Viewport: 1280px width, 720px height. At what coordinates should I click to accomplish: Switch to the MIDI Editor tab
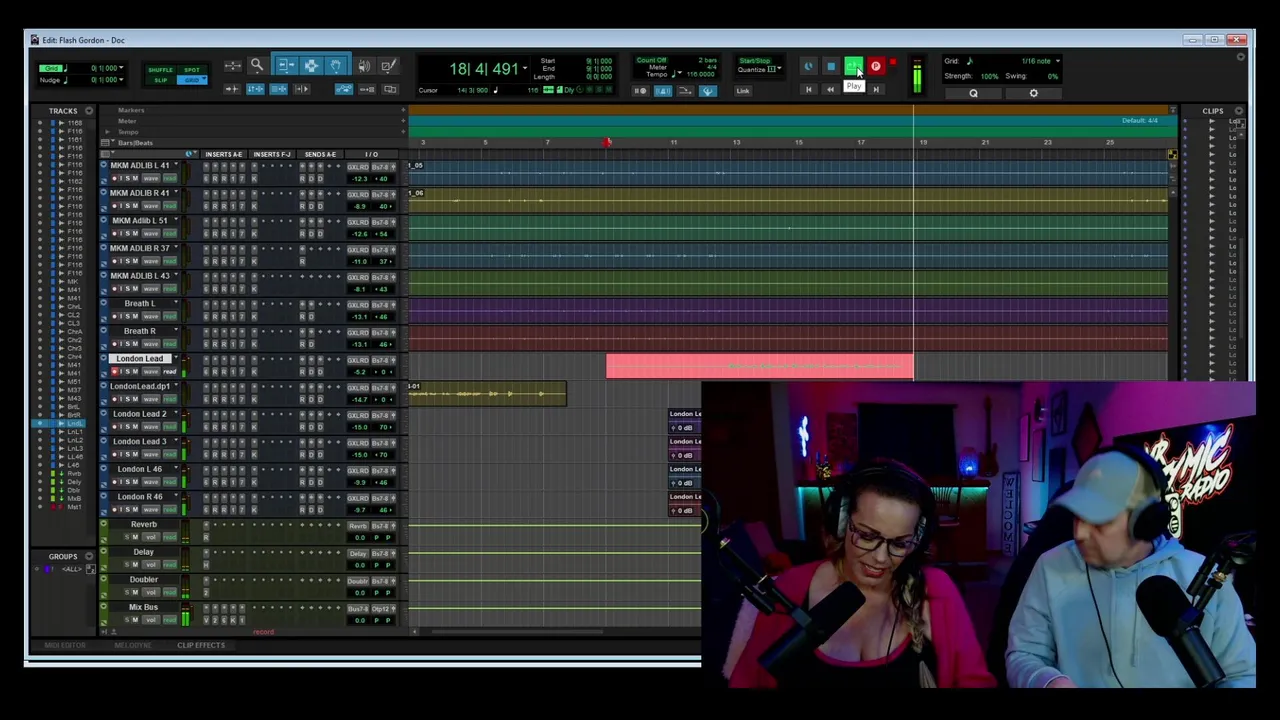[x=64, y=645]
